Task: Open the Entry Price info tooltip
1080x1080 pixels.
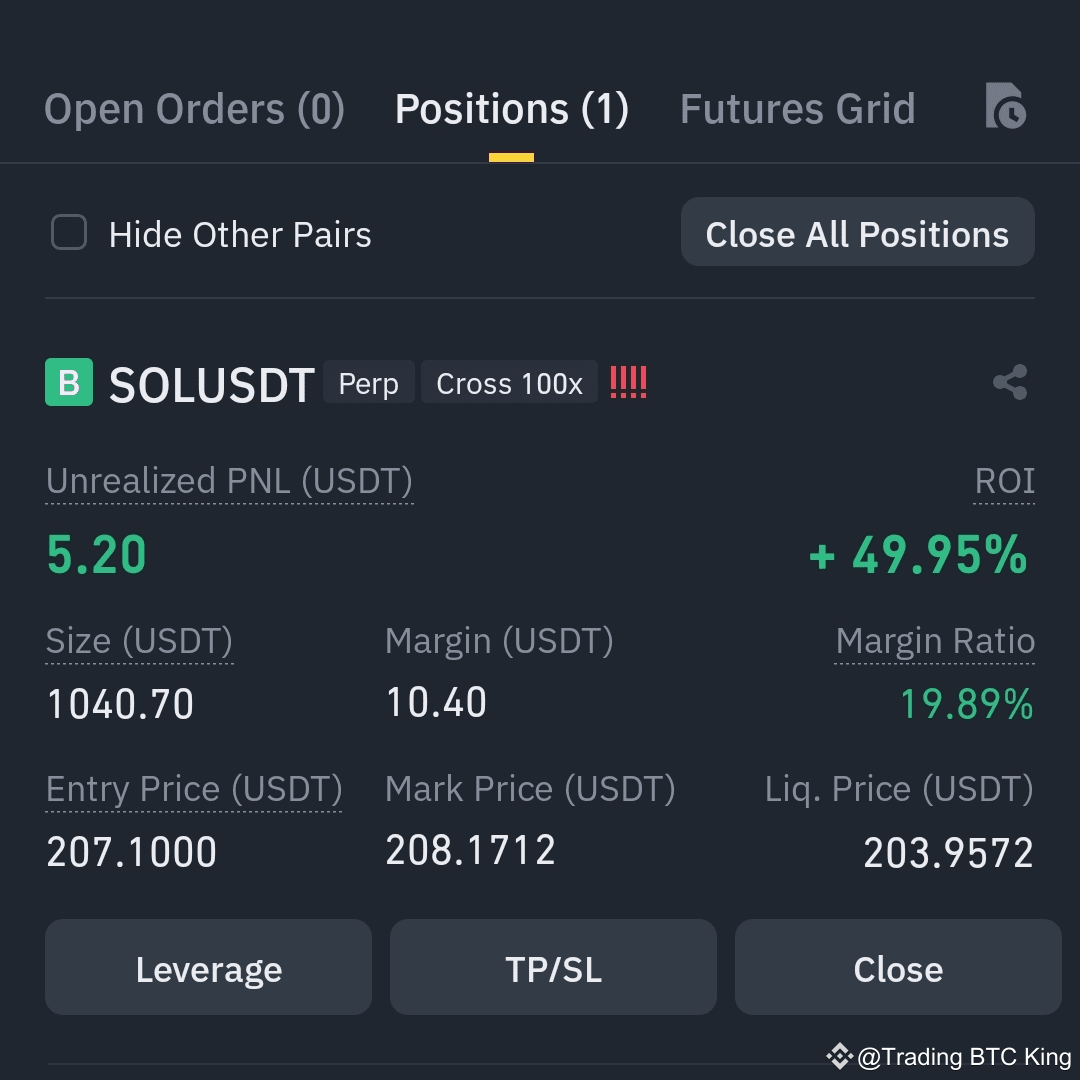Action: 193,789
